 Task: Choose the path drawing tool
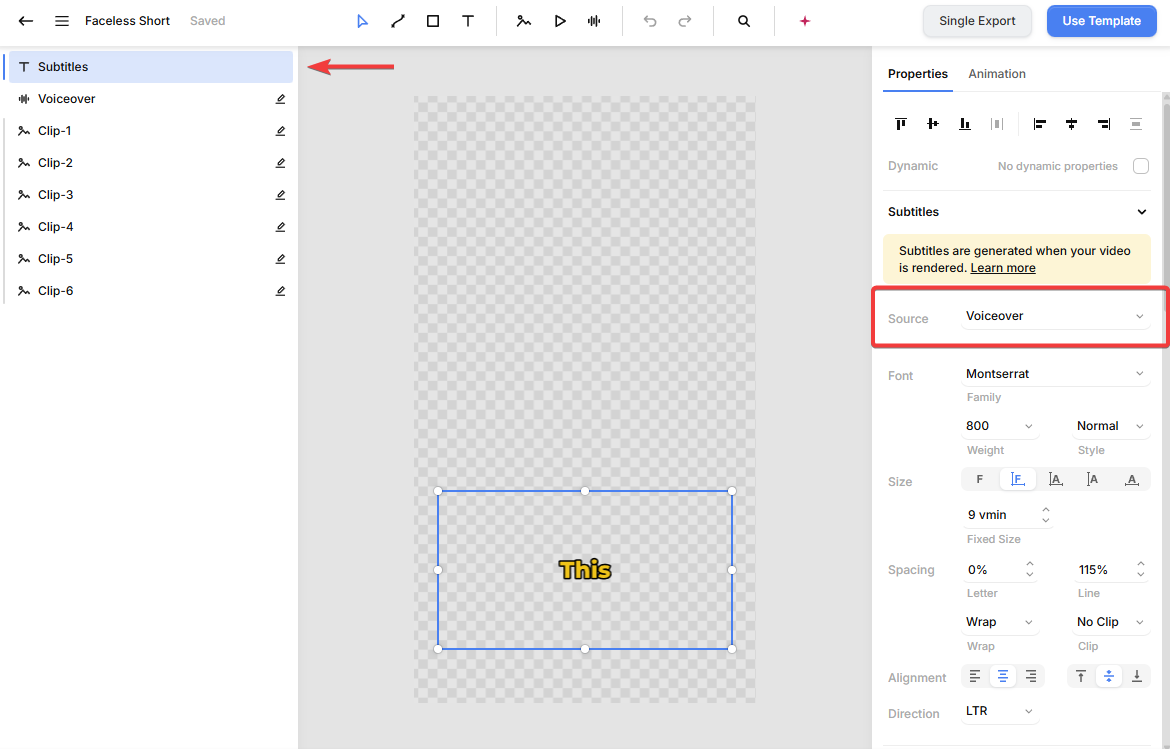(x=398, y=21)
